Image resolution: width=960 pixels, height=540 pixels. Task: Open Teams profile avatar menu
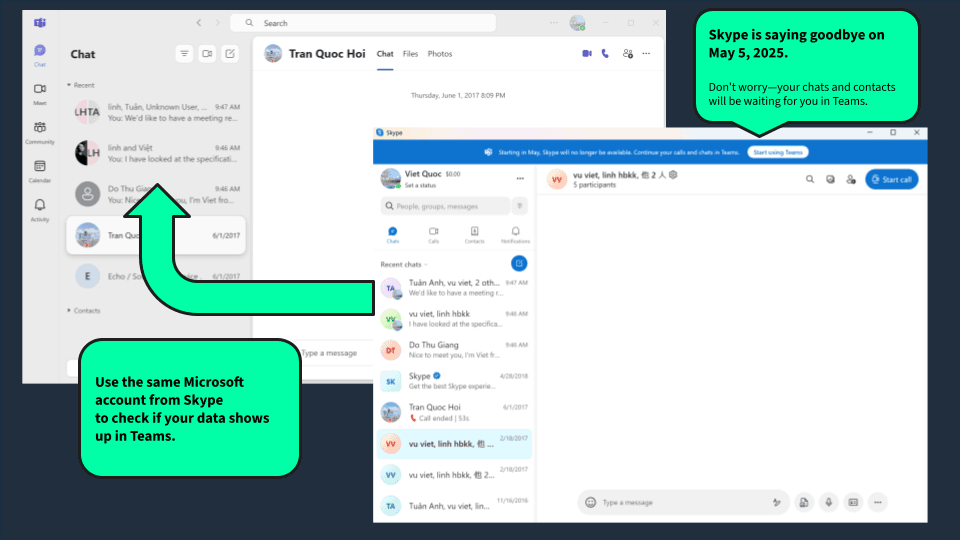577,23
